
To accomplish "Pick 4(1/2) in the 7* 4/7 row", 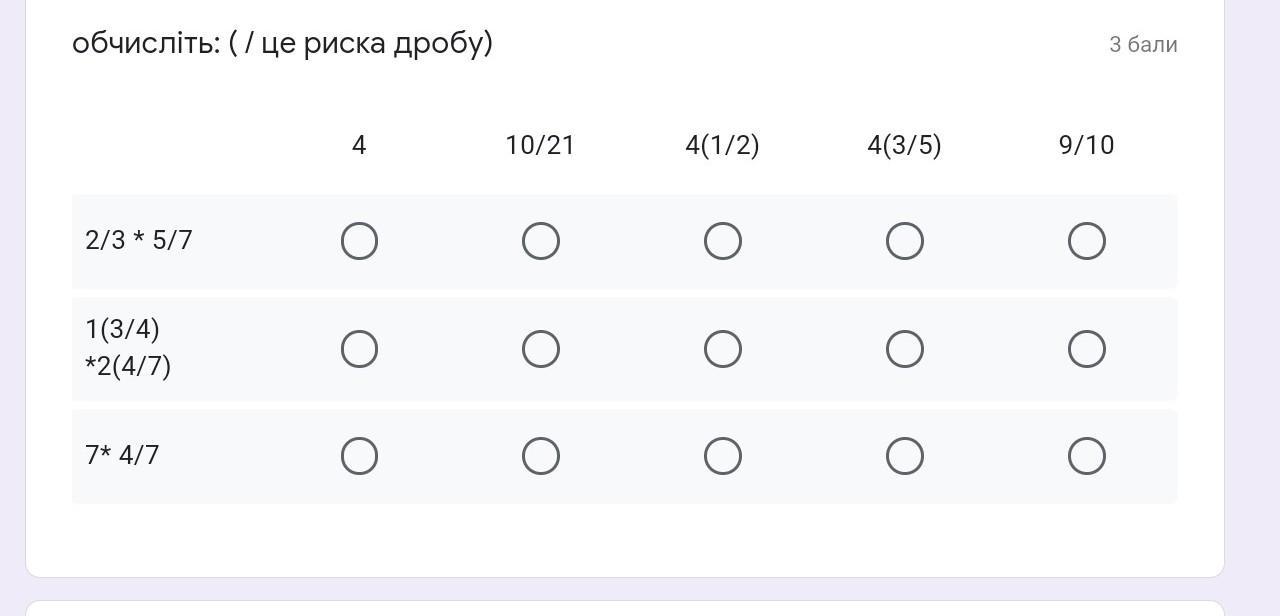I will click(x=723, y=456).
